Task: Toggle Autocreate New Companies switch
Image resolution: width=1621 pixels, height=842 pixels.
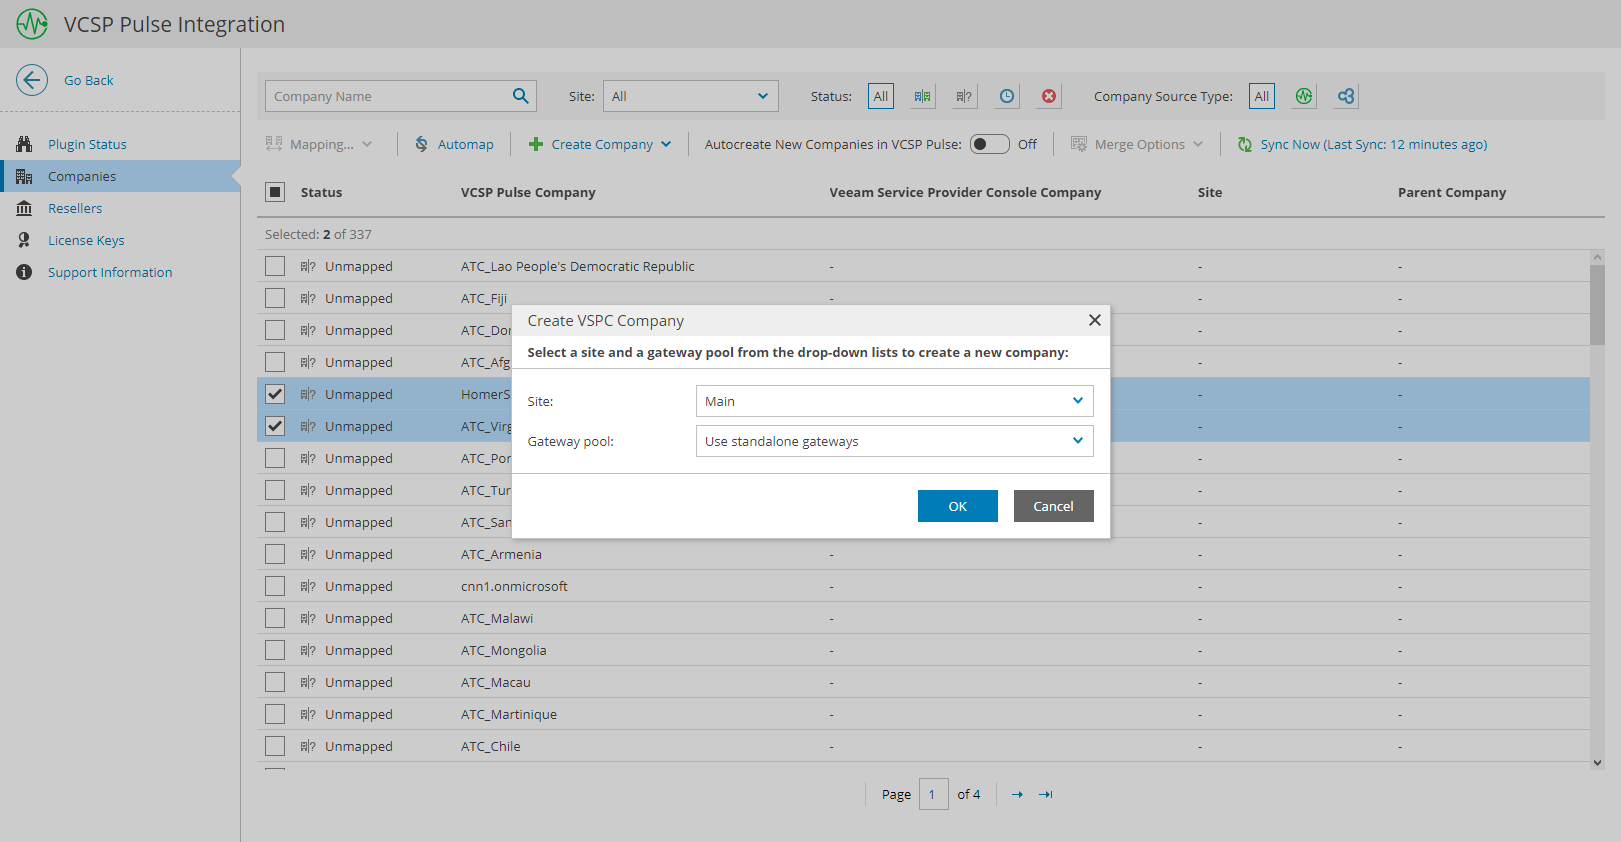Action: tap(990, 144)
